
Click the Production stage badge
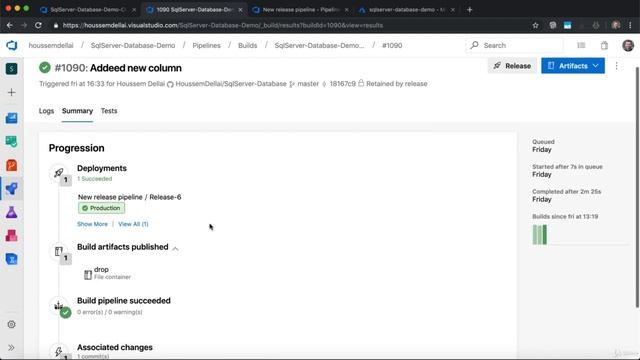click(101, 208)
